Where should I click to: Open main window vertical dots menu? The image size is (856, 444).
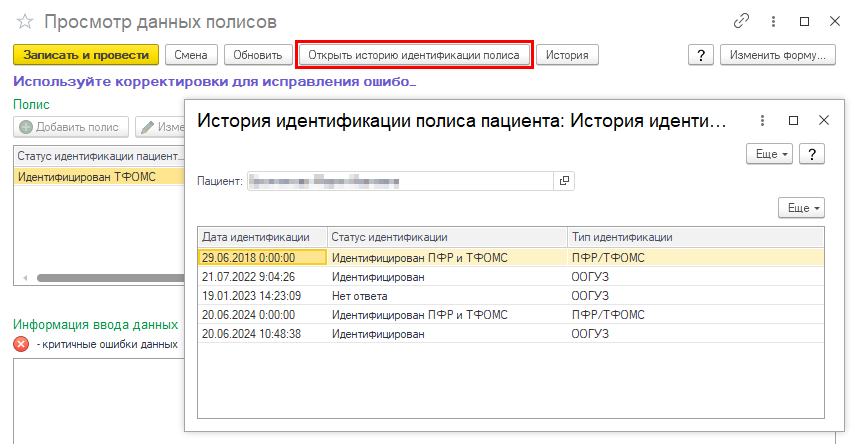click(773, 21)
